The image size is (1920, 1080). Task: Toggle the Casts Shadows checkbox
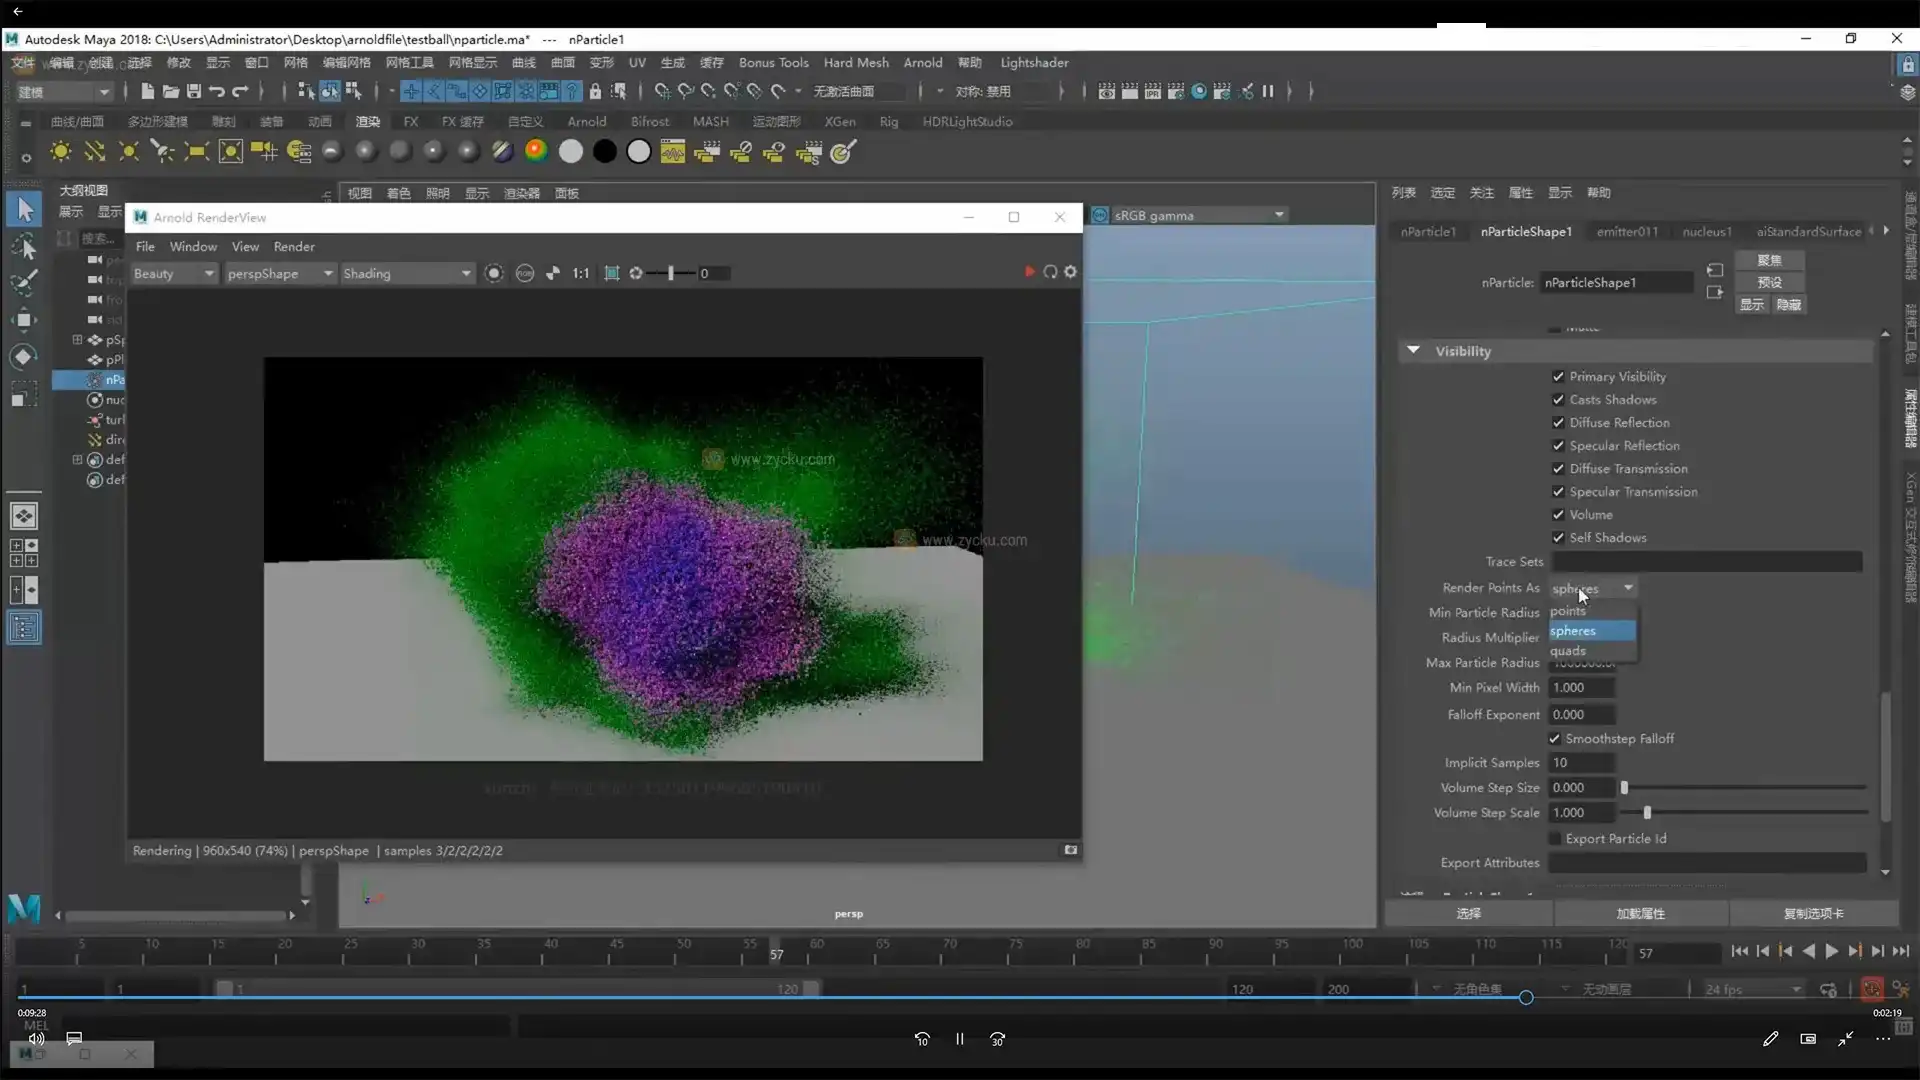(1558, 400)
